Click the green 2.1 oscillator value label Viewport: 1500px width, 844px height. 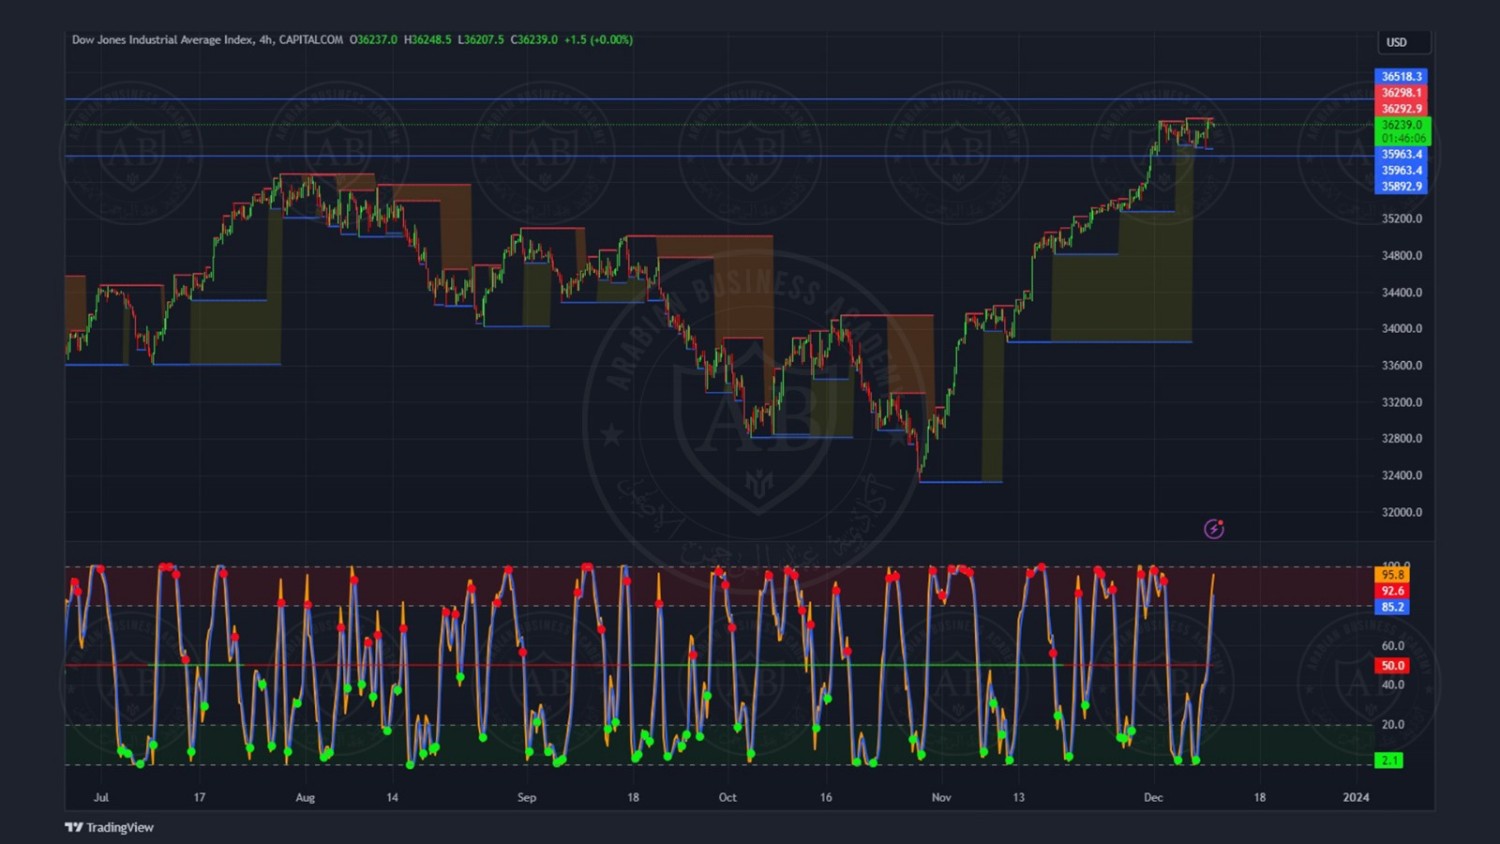[x=1389, y=761]
